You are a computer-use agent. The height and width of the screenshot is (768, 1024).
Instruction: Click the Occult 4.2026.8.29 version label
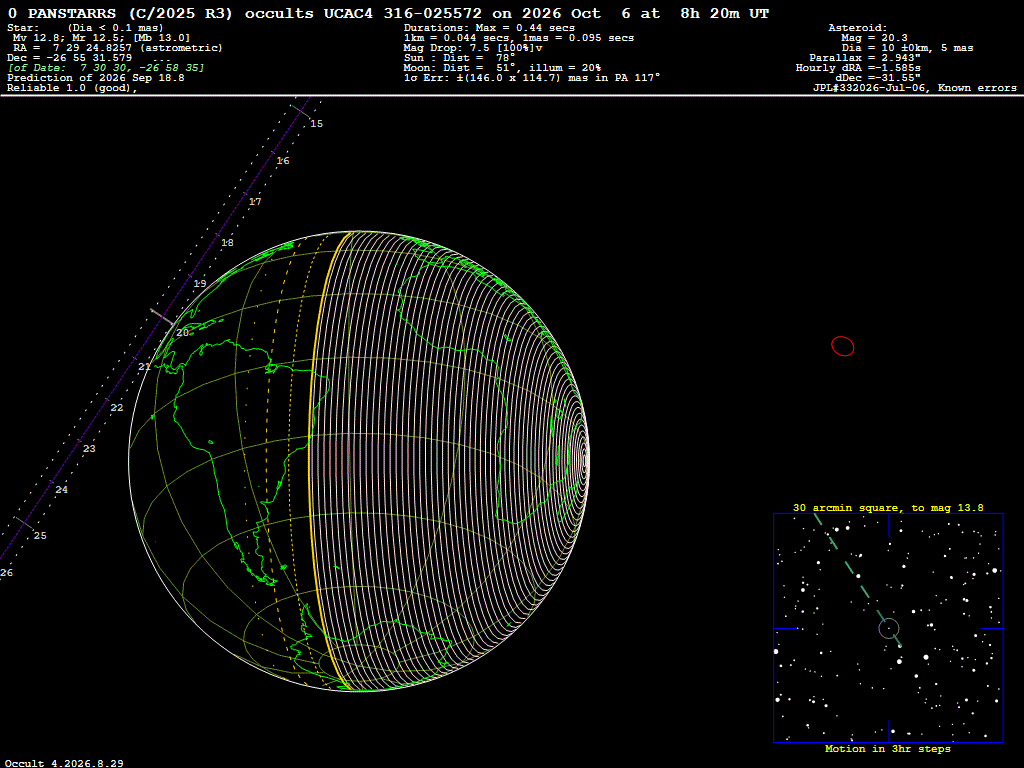(x=64, y=763)
